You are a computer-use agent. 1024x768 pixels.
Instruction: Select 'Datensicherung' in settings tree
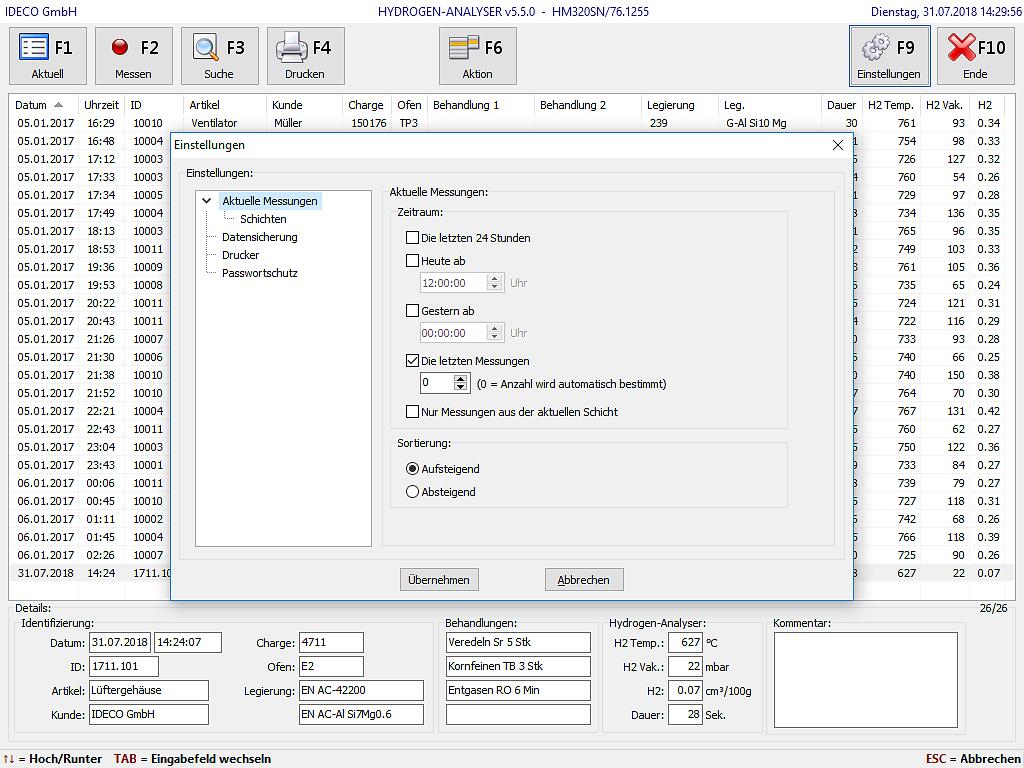pyautogui.click(x=259, y=237)
